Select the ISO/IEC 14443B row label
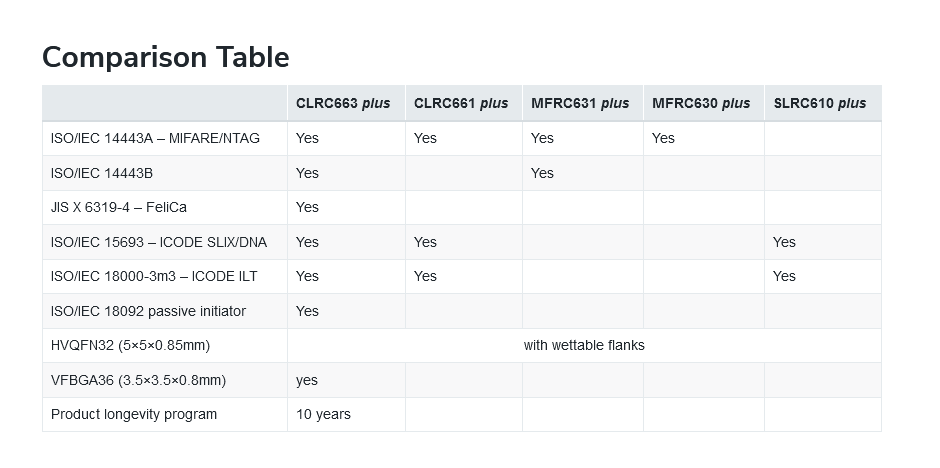940x468 pixels. click(102, 173)
